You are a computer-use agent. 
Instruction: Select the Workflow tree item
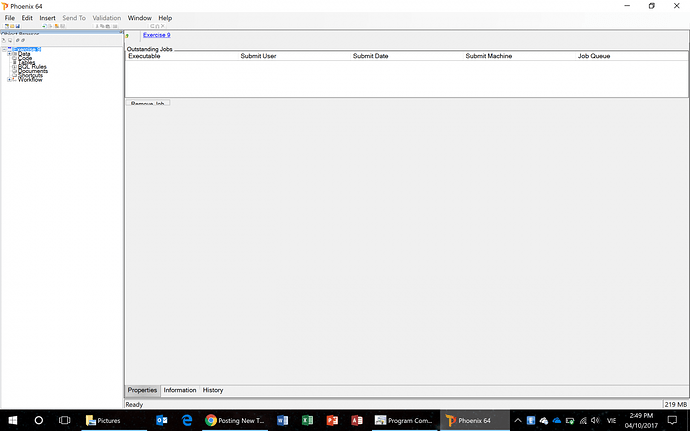click(30, 80)
